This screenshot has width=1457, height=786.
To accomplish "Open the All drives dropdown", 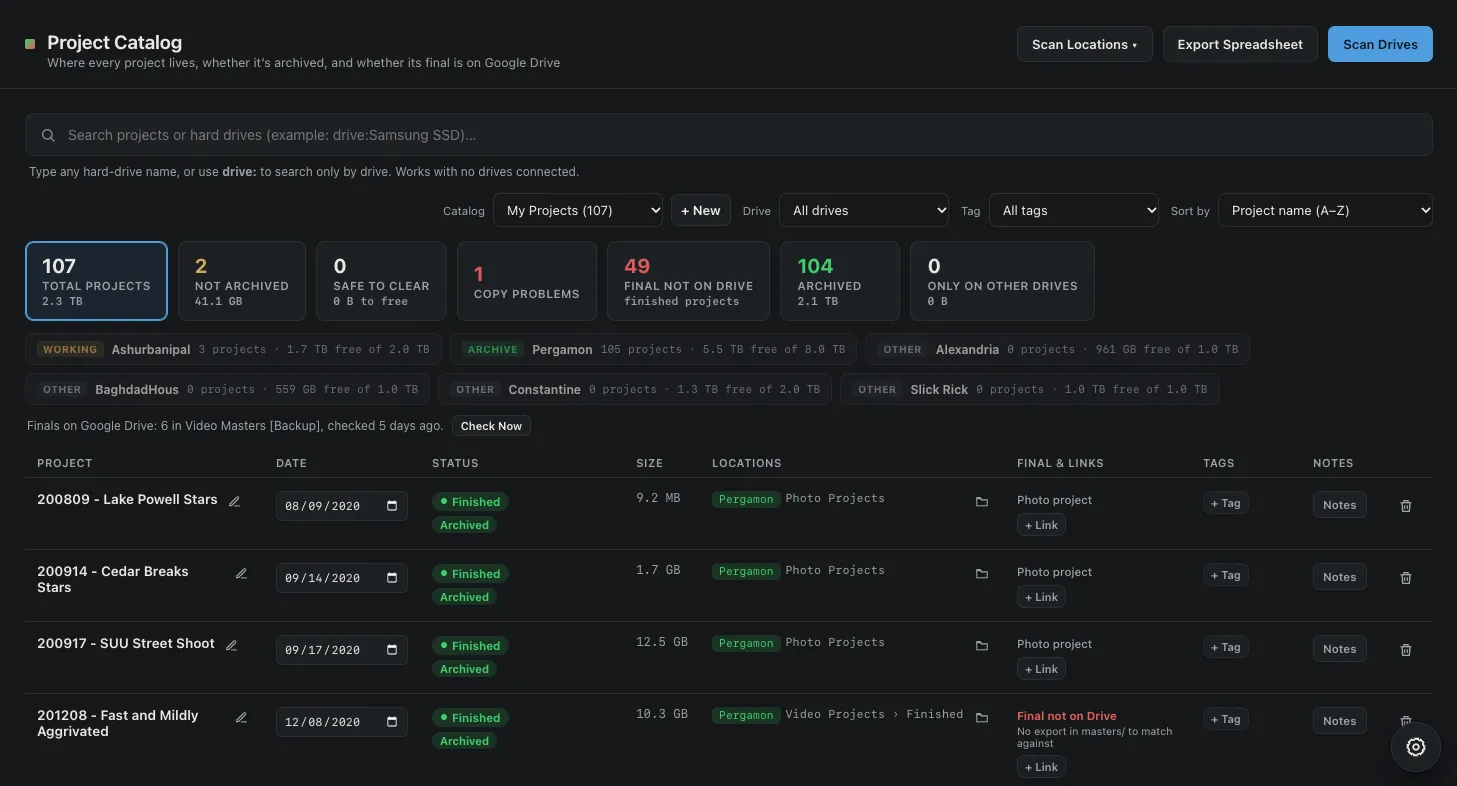I will tap(864, 210).
